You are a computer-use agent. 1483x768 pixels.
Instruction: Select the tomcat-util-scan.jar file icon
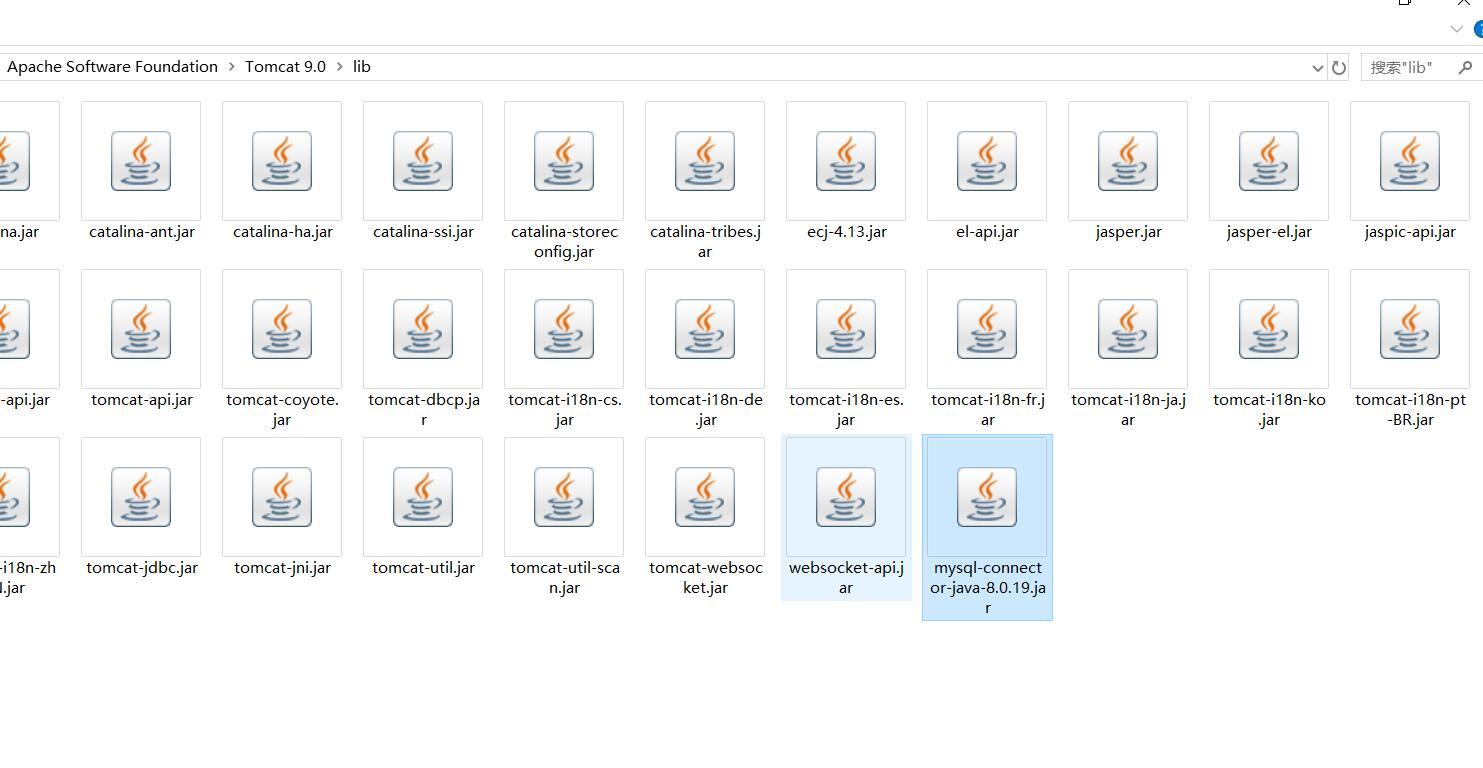pos(564,496)
